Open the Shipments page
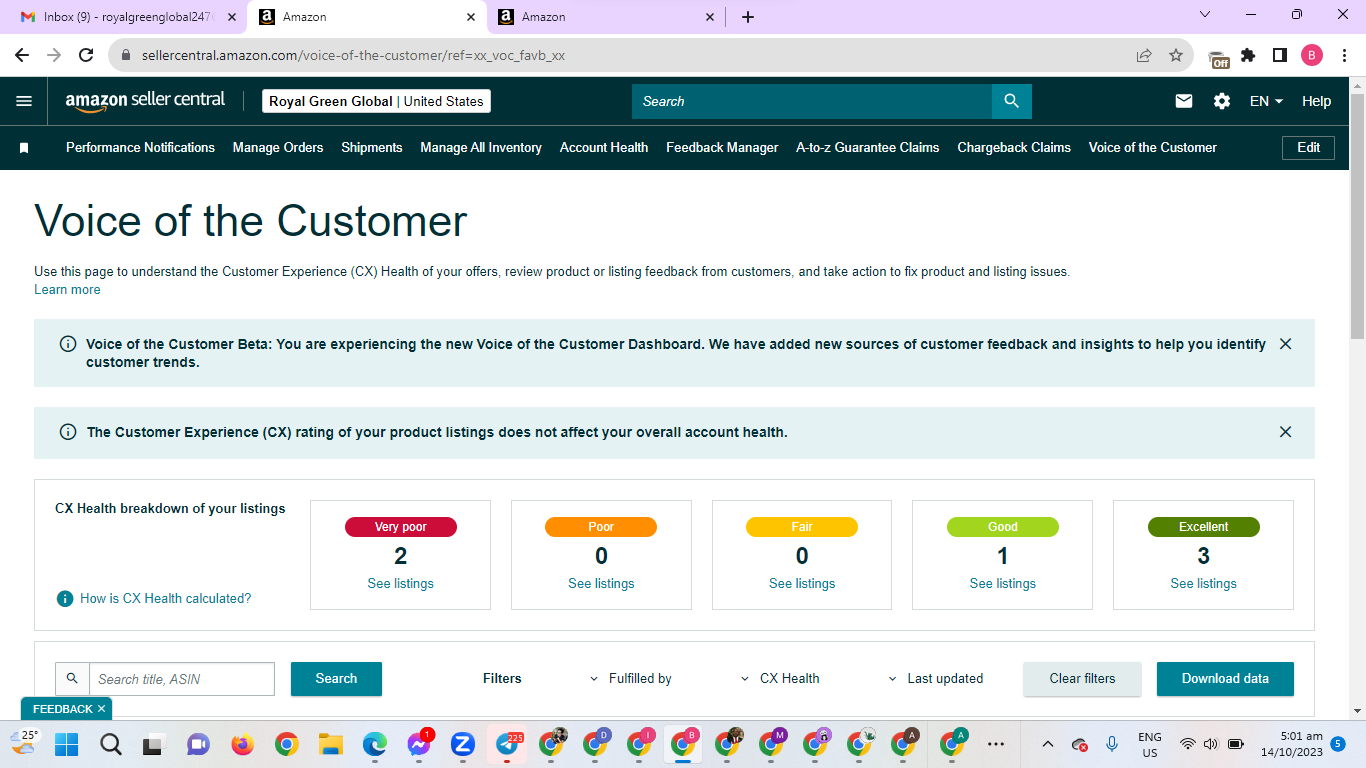This screenshot has height=768, width=1366. point(372,148)
